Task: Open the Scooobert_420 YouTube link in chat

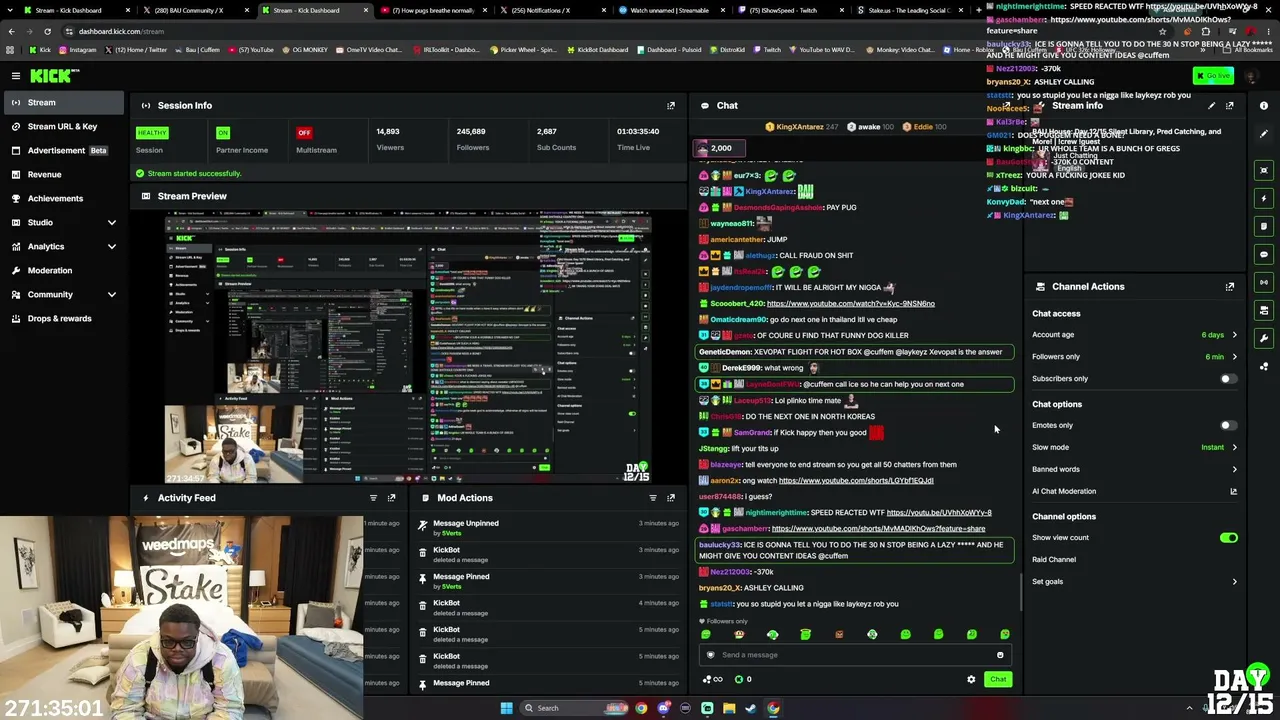Action: (x=850, y=304)
